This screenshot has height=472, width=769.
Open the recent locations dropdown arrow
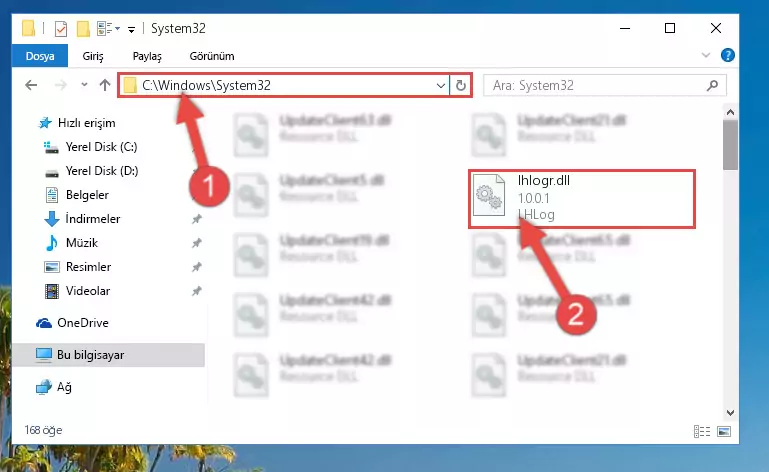click(x=84, y=85)
